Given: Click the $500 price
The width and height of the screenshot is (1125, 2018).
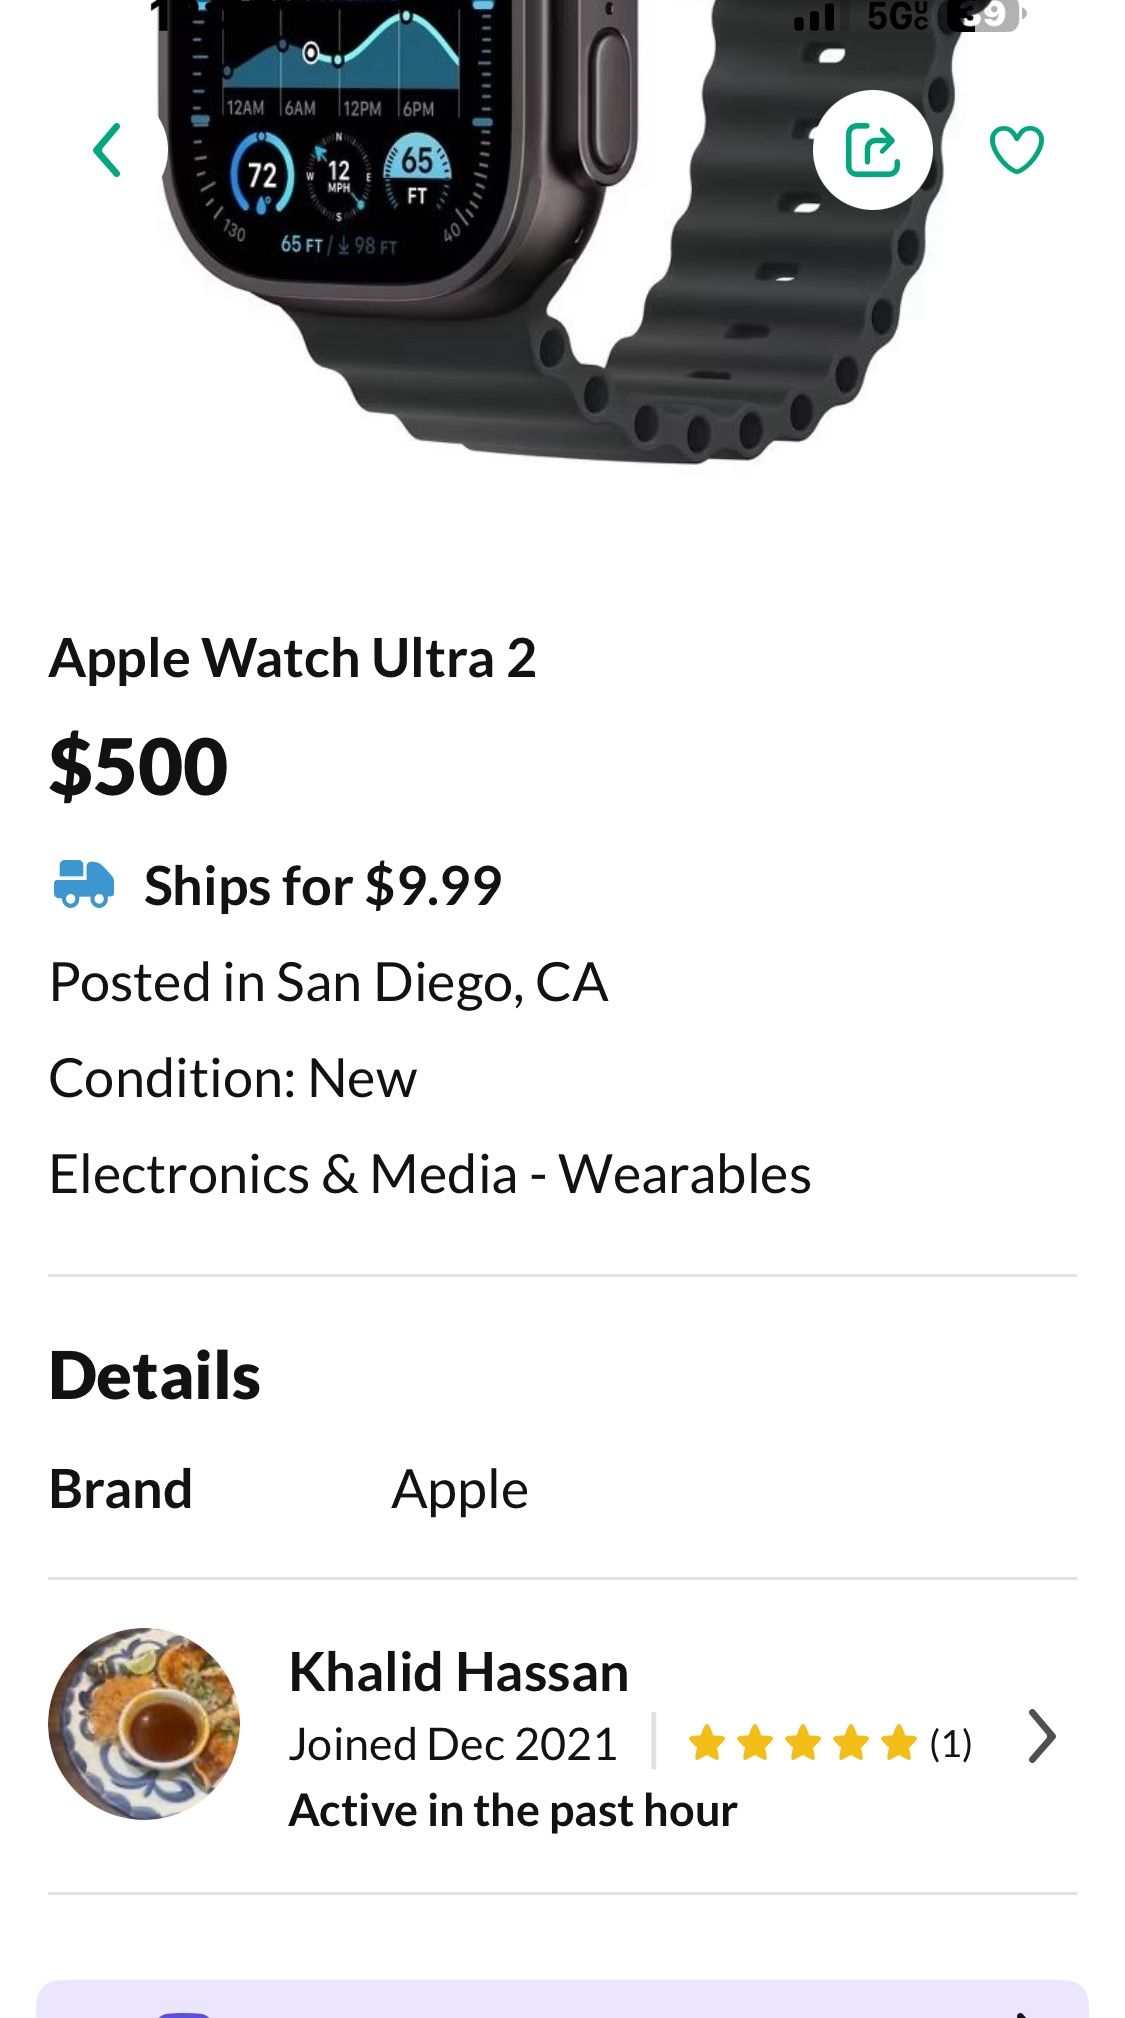Looking at the screenshot, I should pyautogui.click(x=139, y=767).
